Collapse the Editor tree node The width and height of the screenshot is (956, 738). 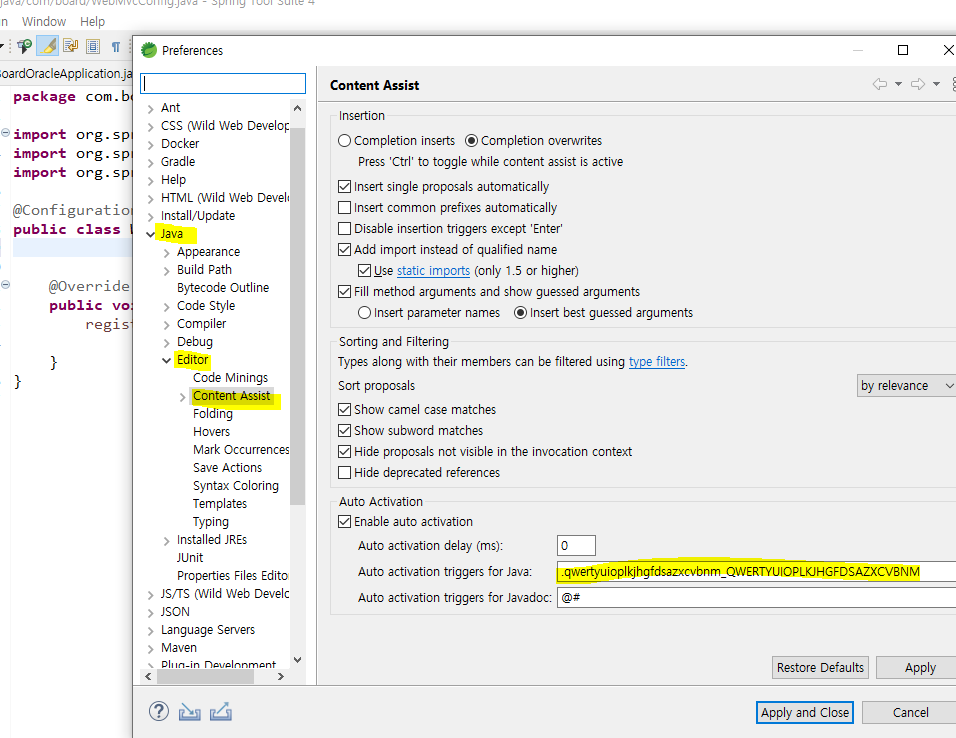click(x=166, y=360)
